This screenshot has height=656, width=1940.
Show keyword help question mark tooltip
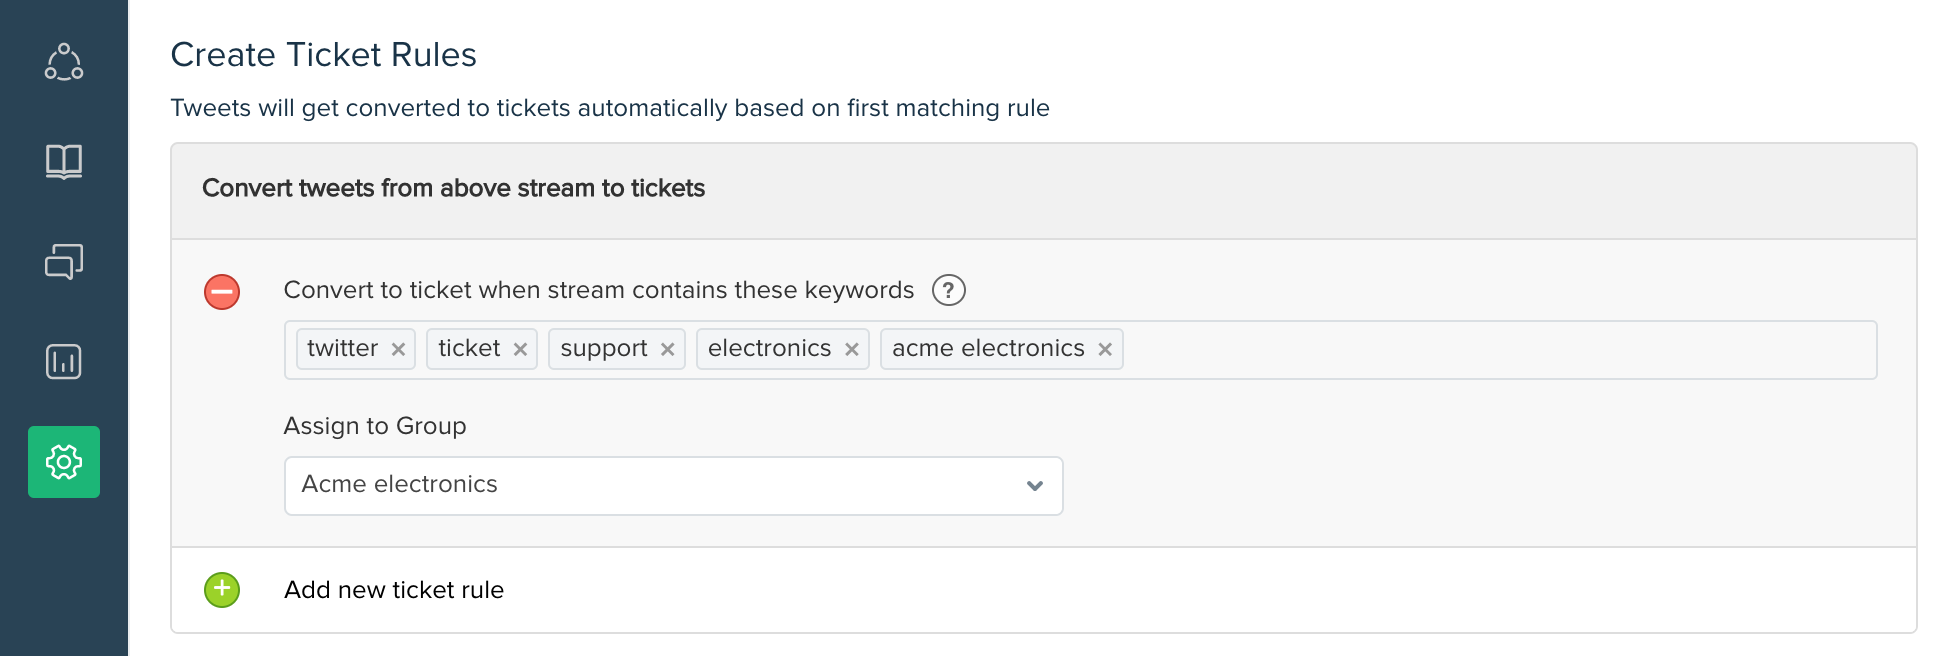(948, 290)
